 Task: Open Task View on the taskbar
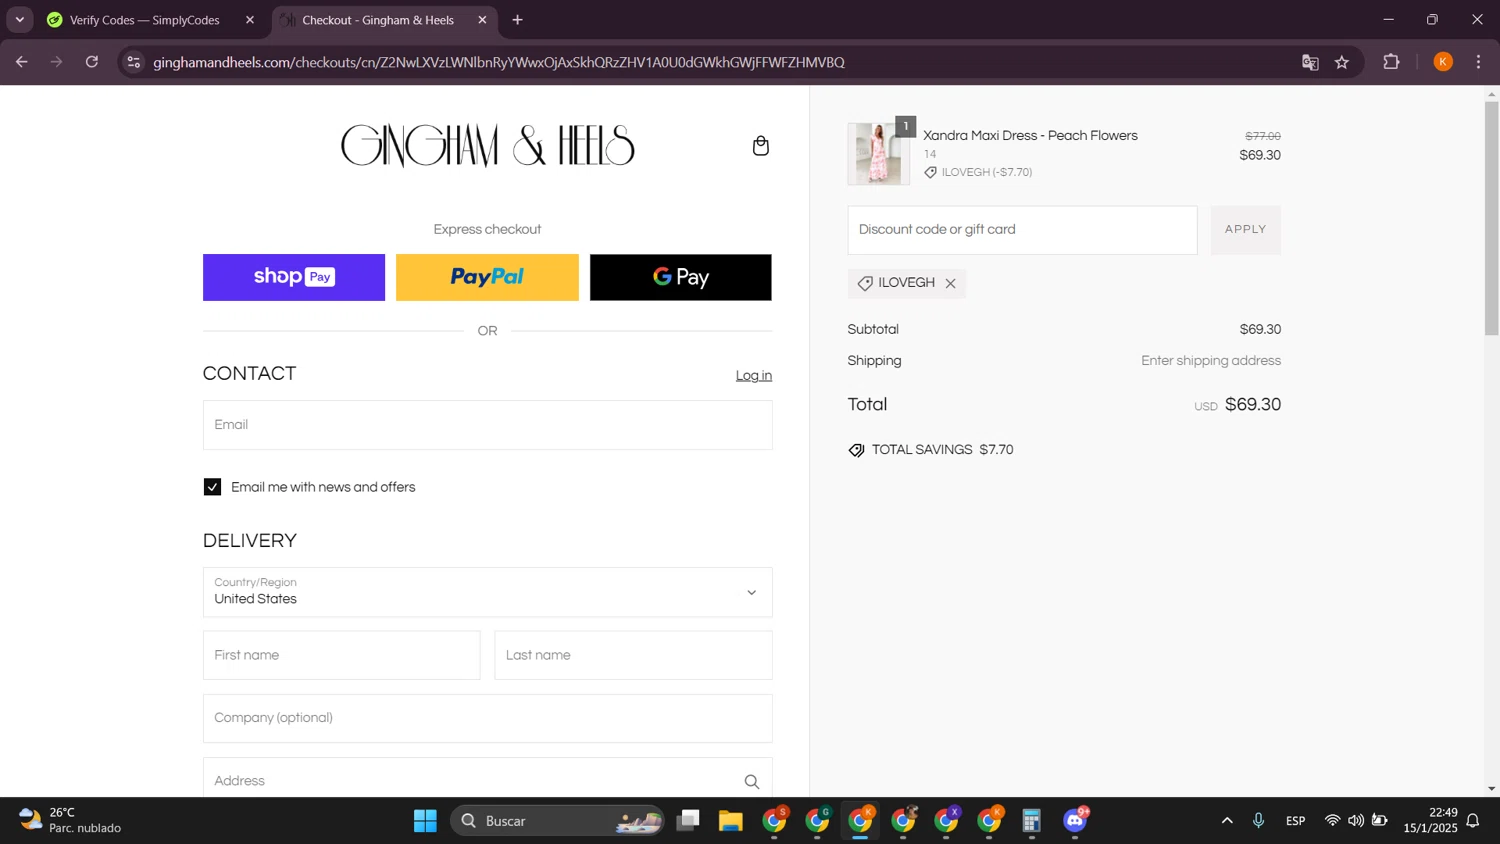click(x=688, y=821)
